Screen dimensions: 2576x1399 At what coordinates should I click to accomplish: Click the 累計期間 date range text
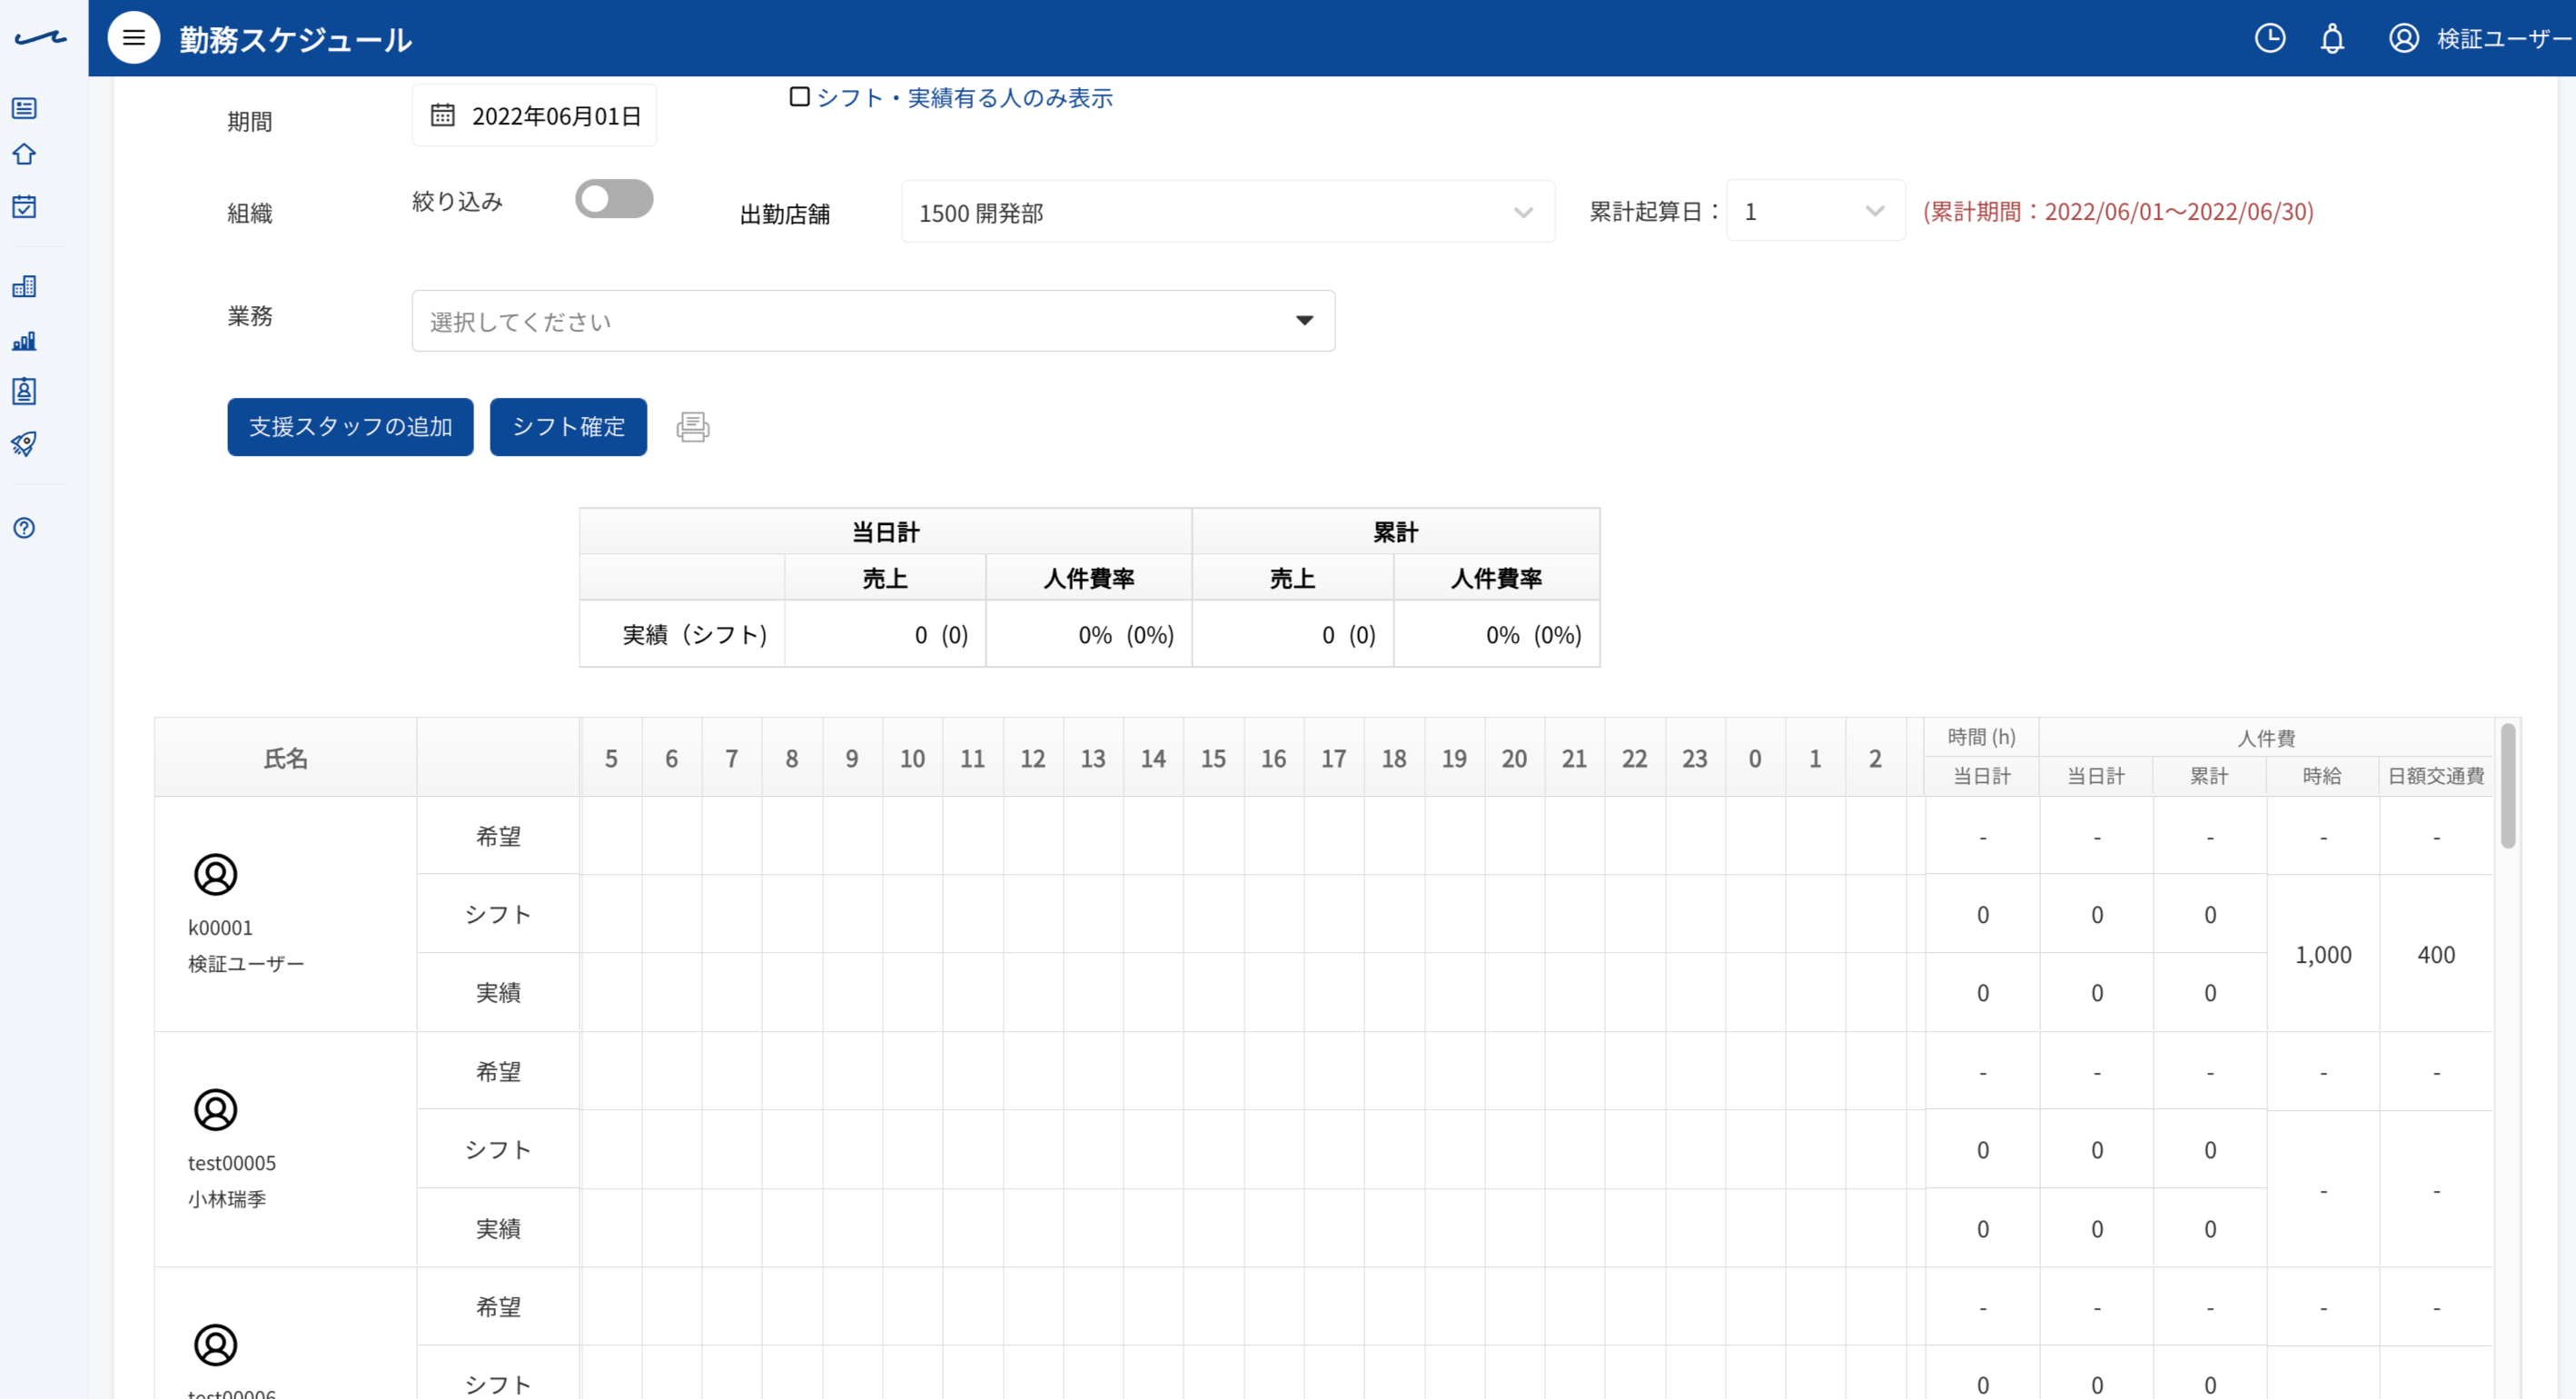pyautogui.click(x=2118, y=212)
